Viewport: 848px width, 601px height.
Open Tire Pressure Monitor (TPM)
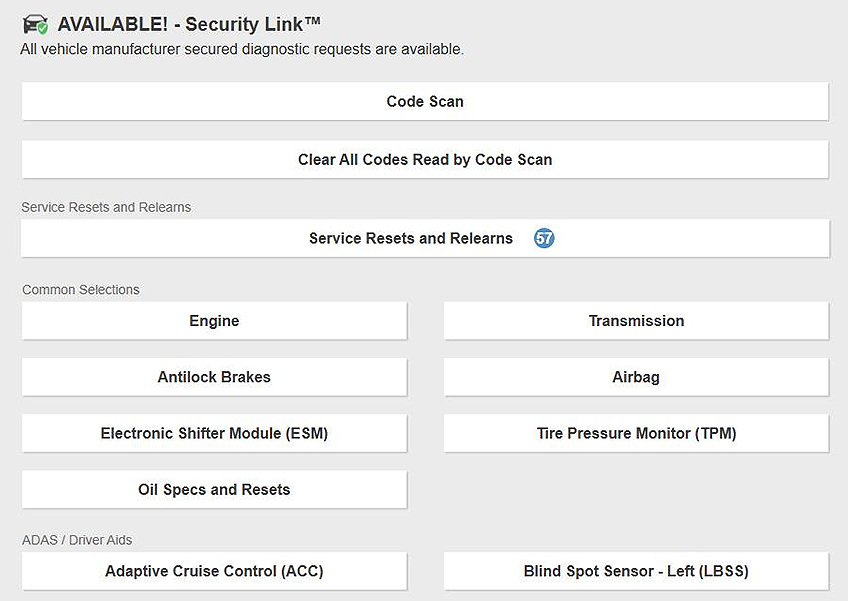pyautogui.click(x=636, y=433)
